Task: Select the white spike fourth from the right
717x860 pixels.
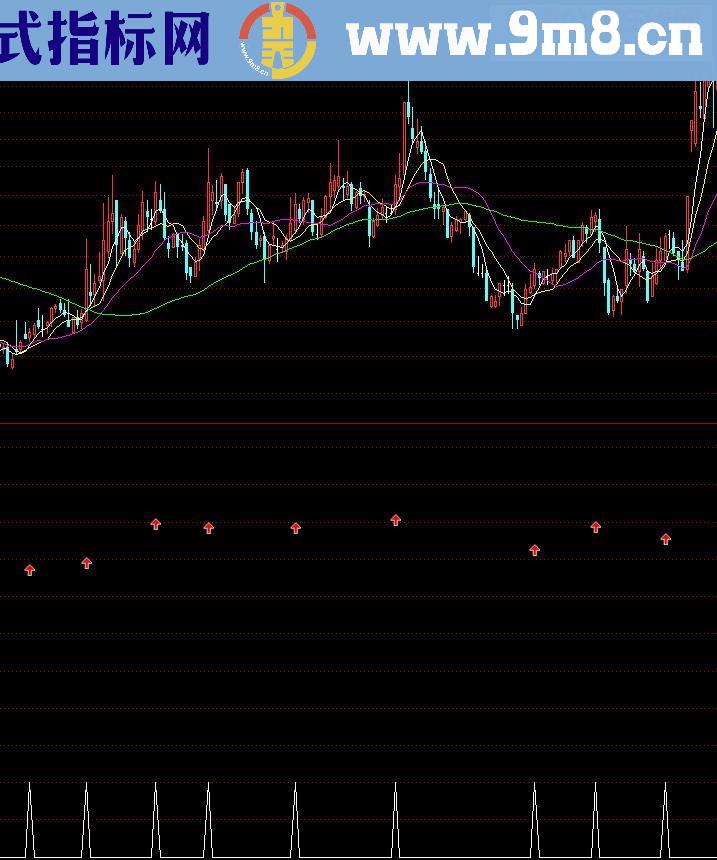Action: coord(396,820)
